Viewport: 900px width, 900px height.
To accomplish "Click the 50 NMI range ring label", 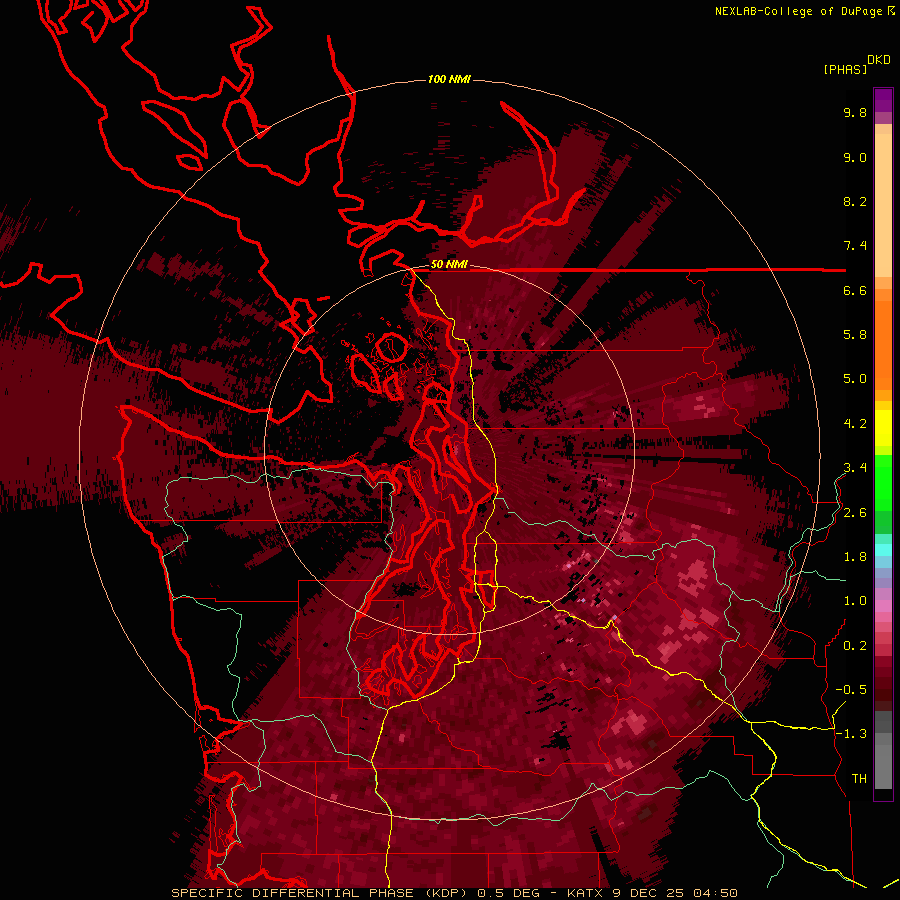I will [449, 265].
